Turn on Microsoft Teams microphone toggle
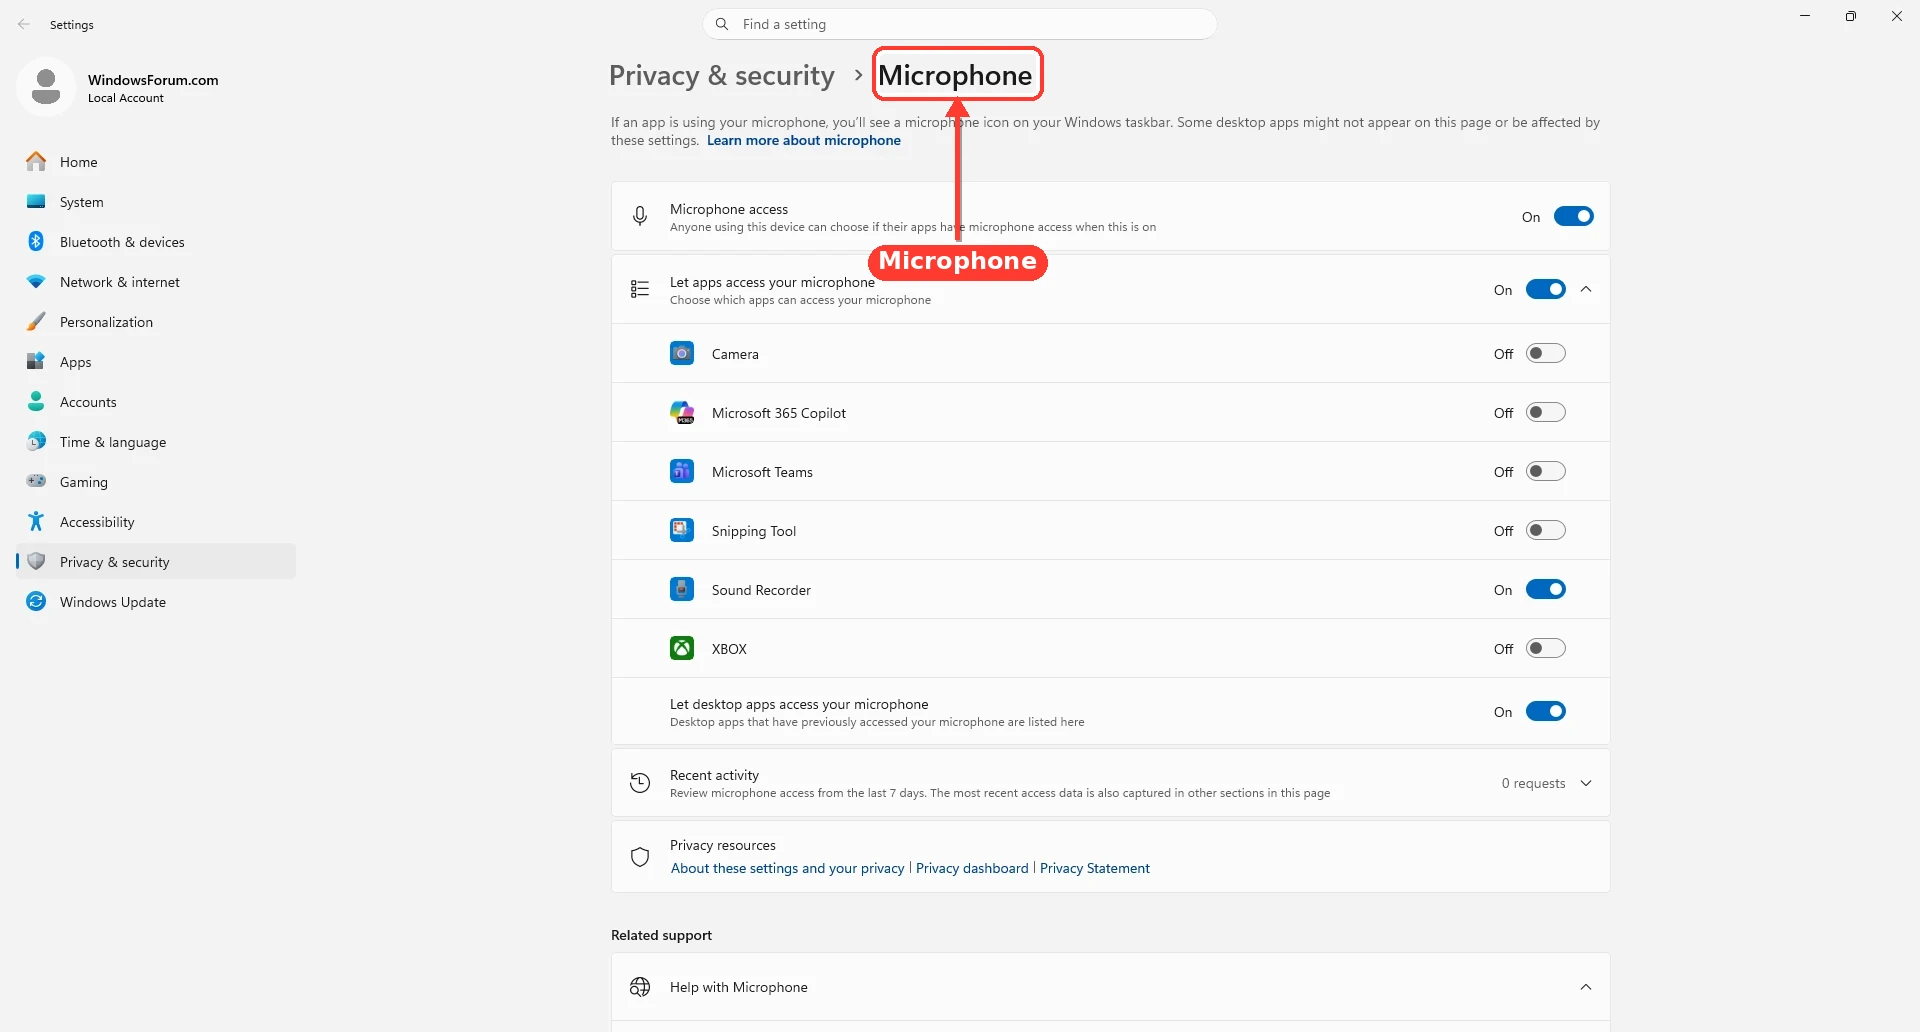 pyautogui.click(x=1545, y=471)
